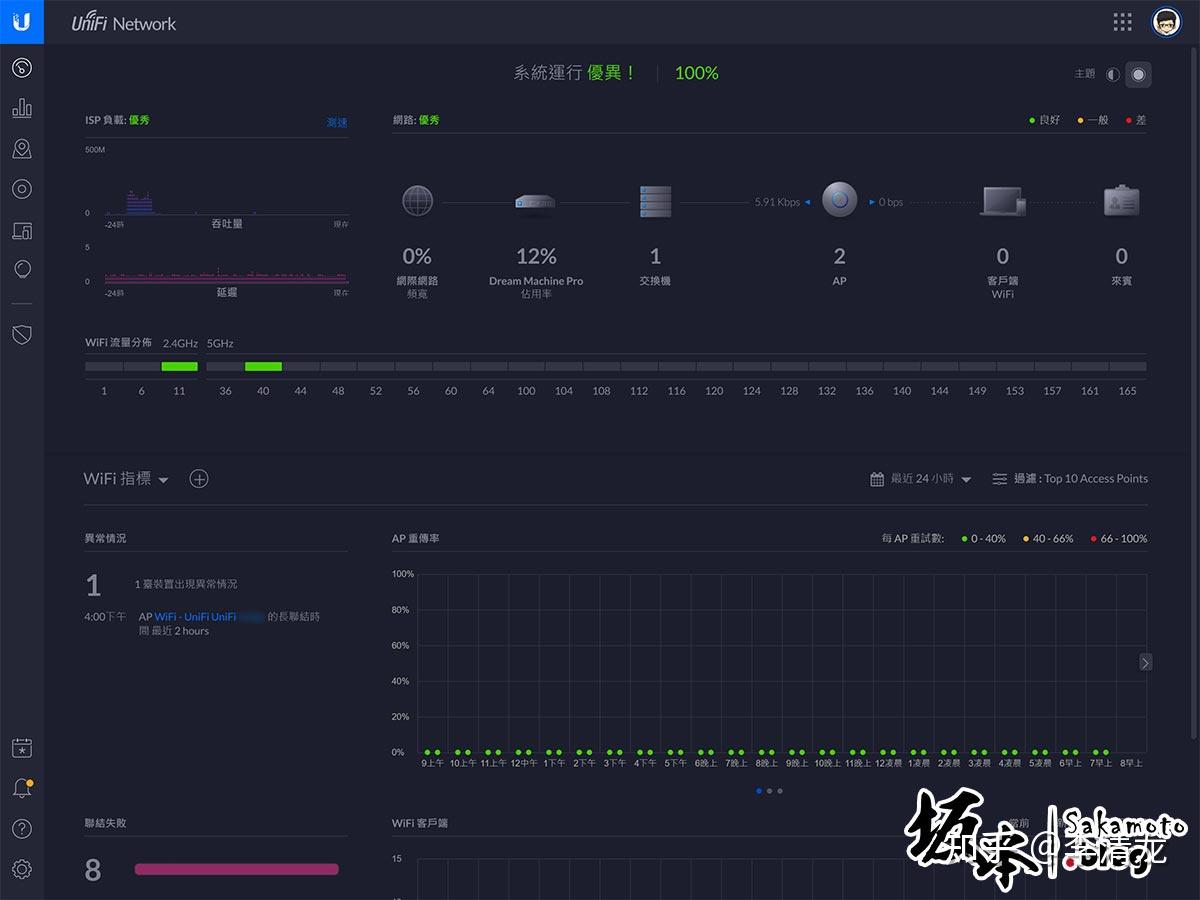Switch to the dark theme toggle
This screenshot has width=1200, height=900.
[x=1140, y=74]
